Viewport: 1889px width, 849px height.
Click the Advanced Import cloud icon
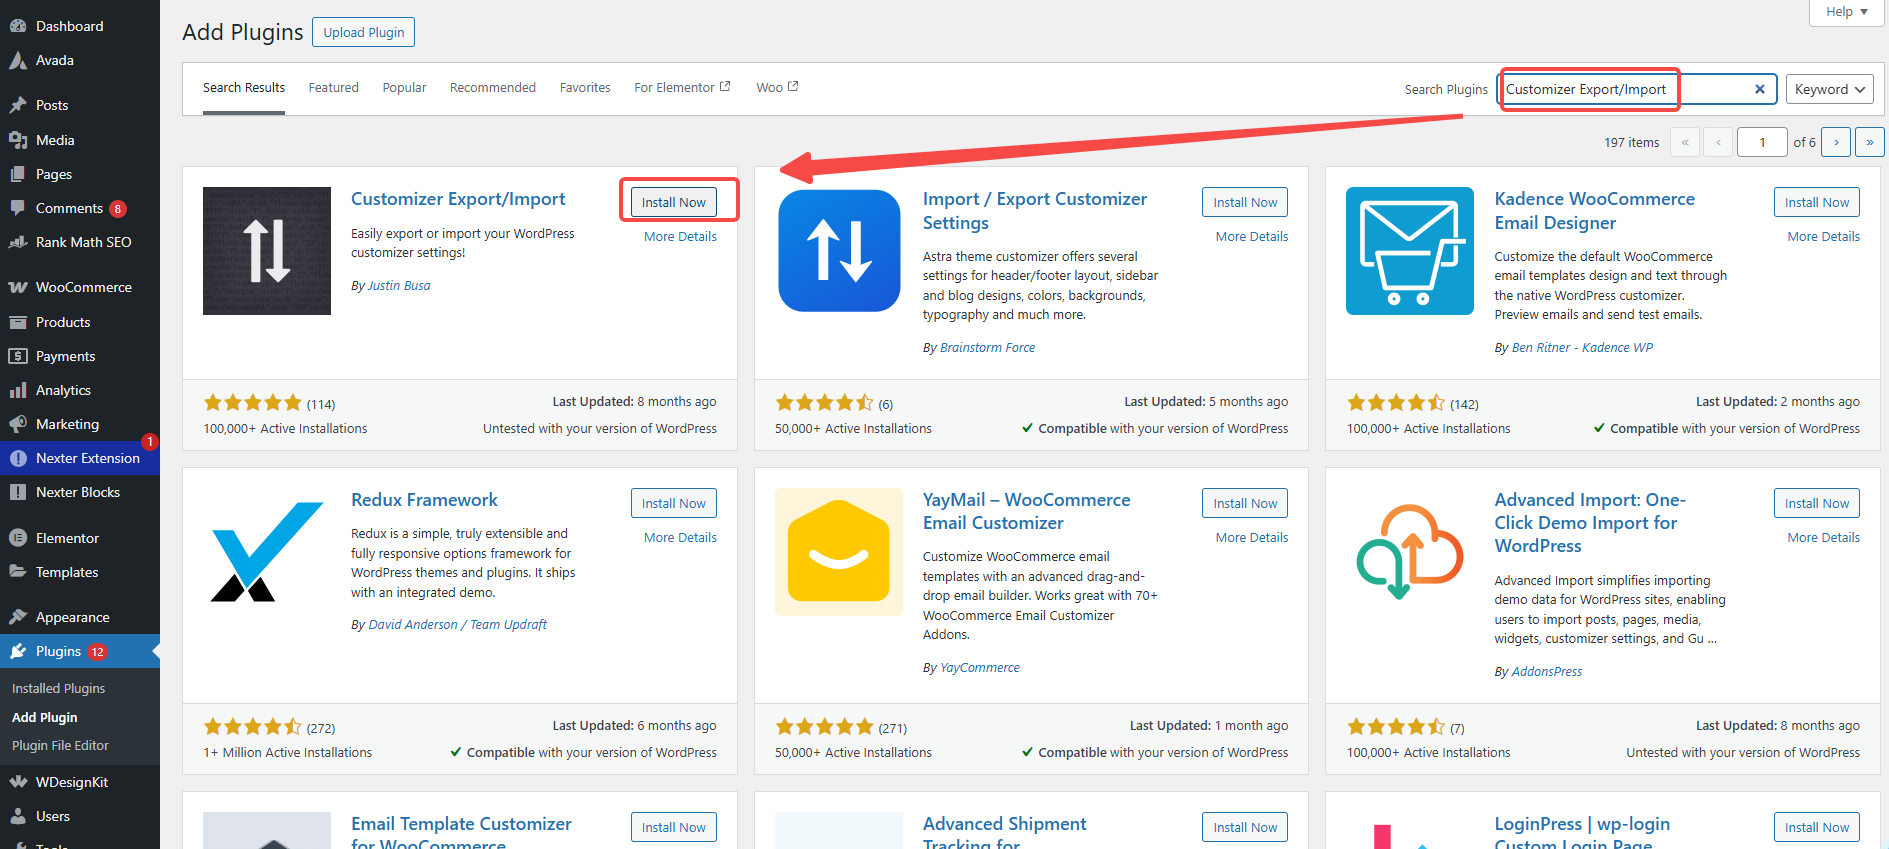pyautogui.click(x=1409, y=552)
